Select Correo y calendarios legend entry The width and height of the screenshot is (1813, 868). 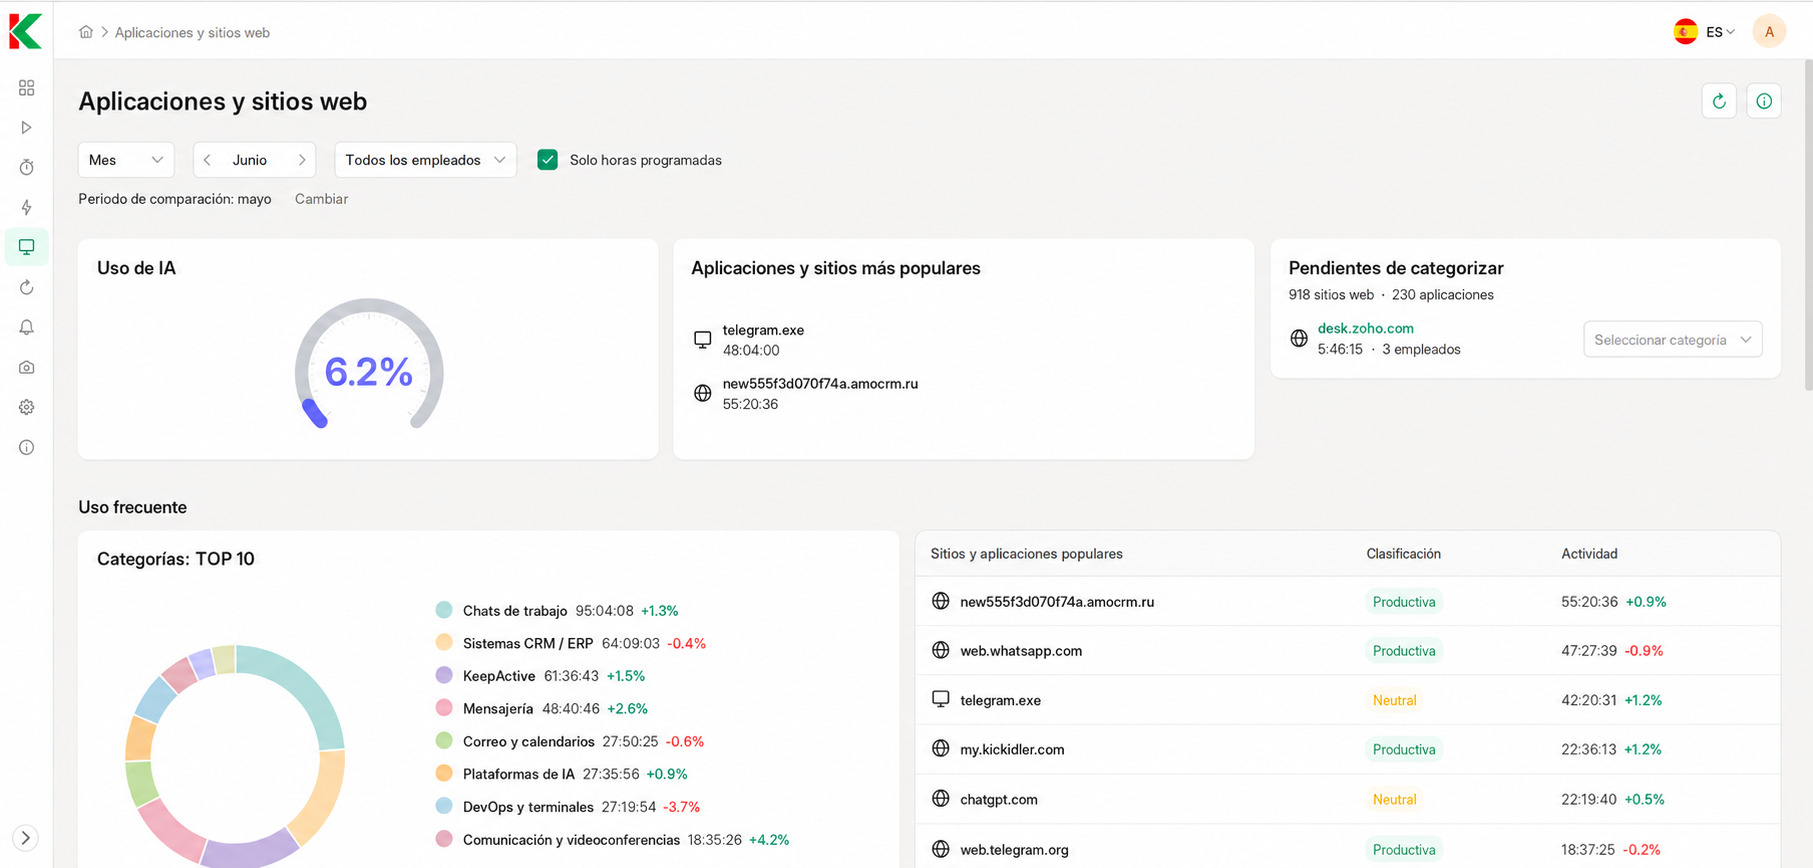[570, 741]
